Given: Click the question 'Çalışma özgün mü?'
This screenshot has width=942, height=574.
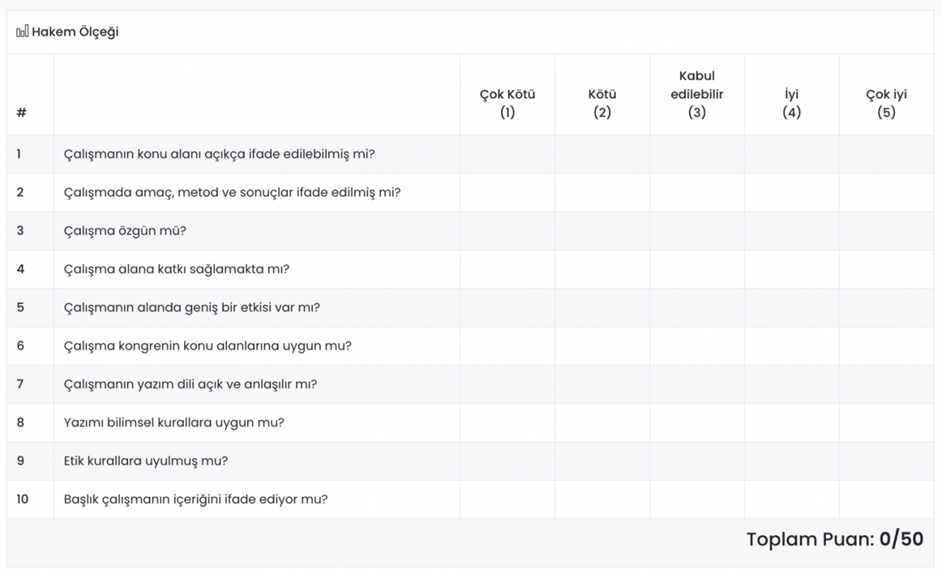Looking at the screenshot, I should 125,231.
